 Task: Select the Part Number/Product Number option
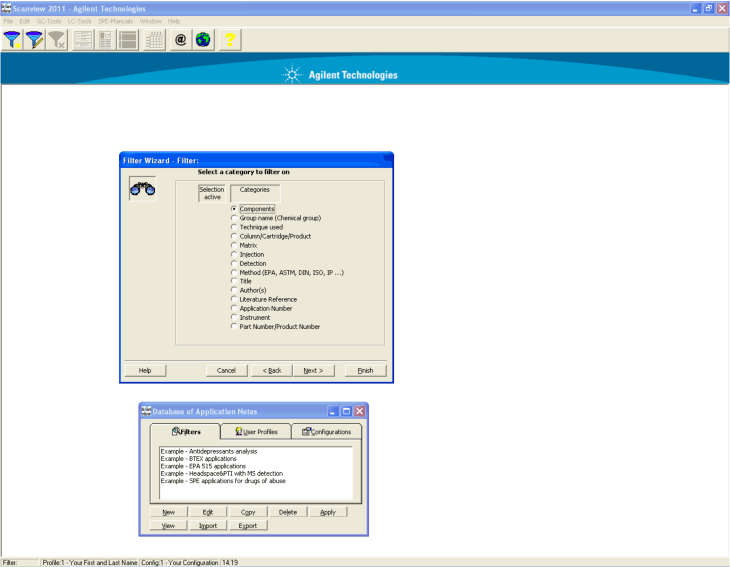(x=234, y=326)
